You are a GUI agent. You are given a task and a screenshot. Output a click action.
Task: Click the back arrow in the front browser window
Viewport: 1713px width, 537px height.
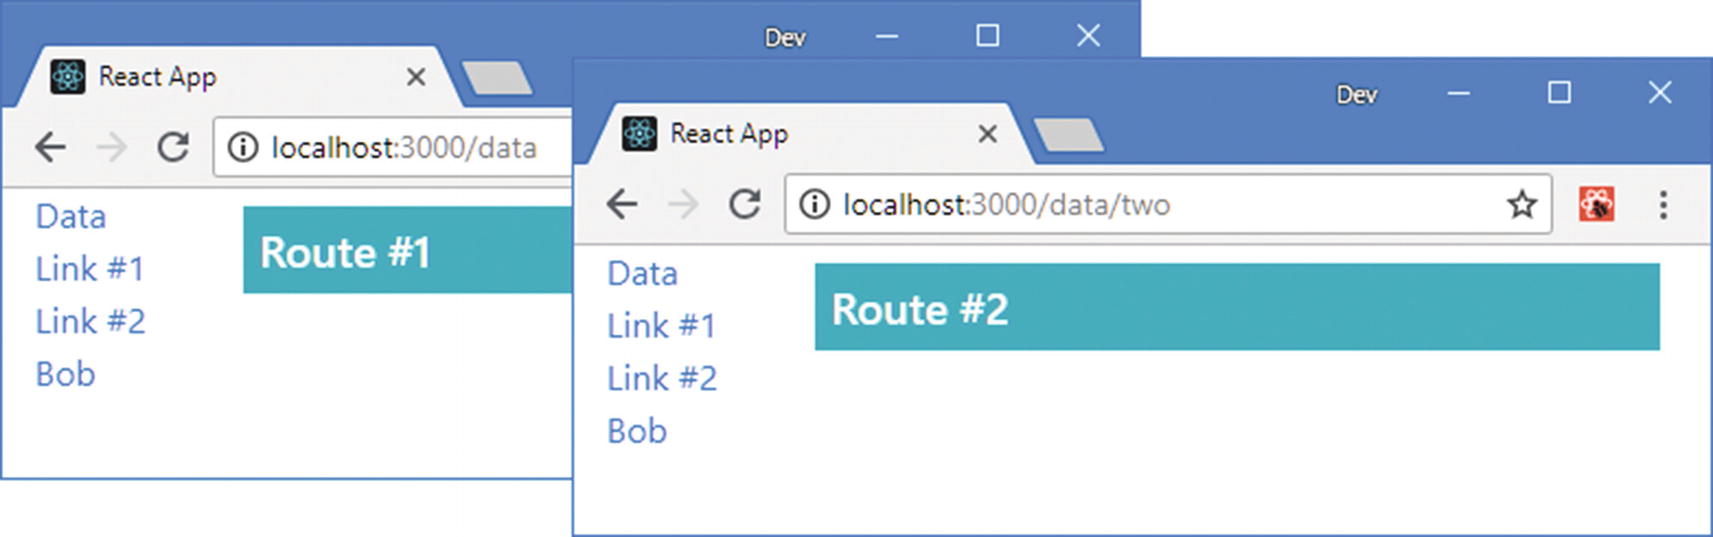tap(622, 205)
